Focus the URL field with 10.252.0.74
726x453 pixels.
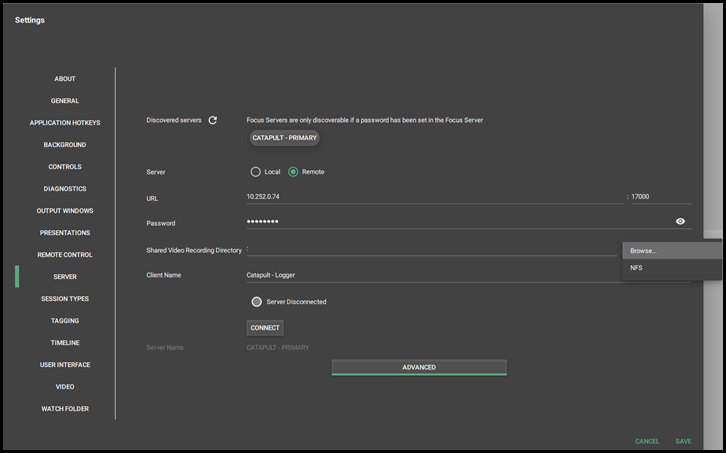(x=435, y=197)
